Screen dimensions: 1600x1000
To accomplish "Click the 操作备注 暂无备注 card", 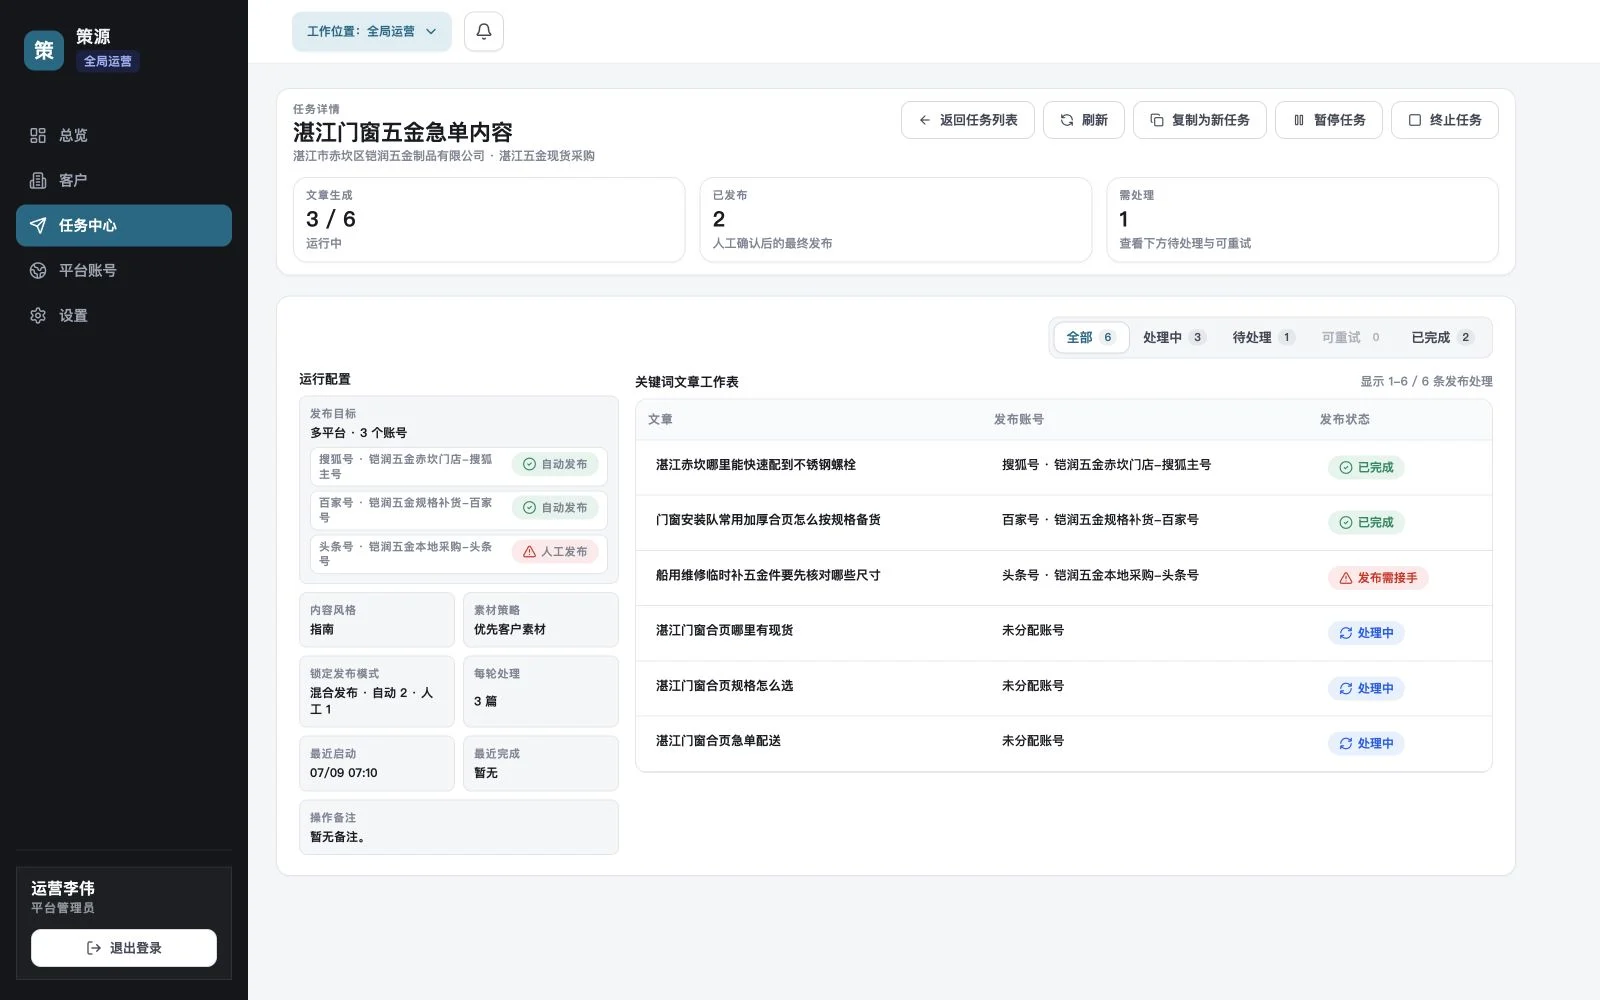I will point(459,827).
